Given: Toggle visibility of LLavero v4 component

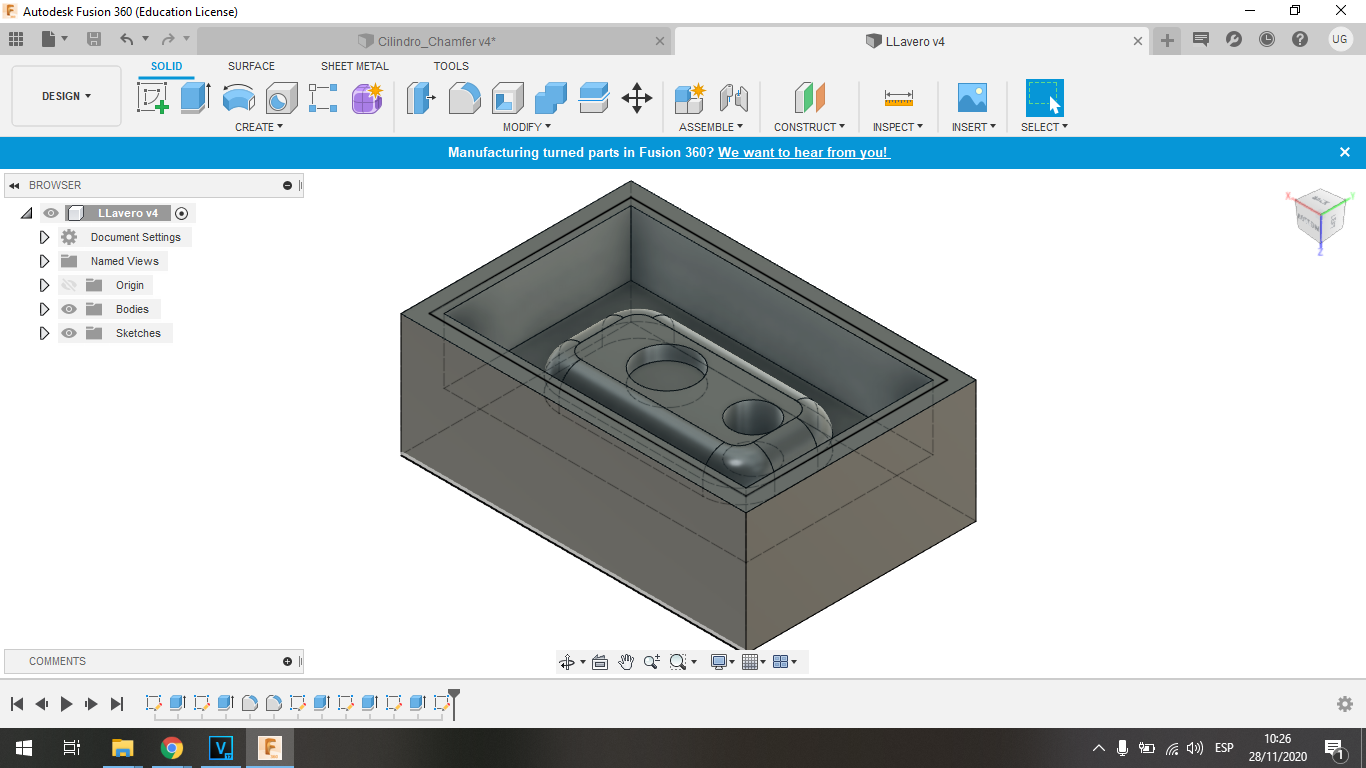Looking at the screenshot, I should tap(51, 213).
